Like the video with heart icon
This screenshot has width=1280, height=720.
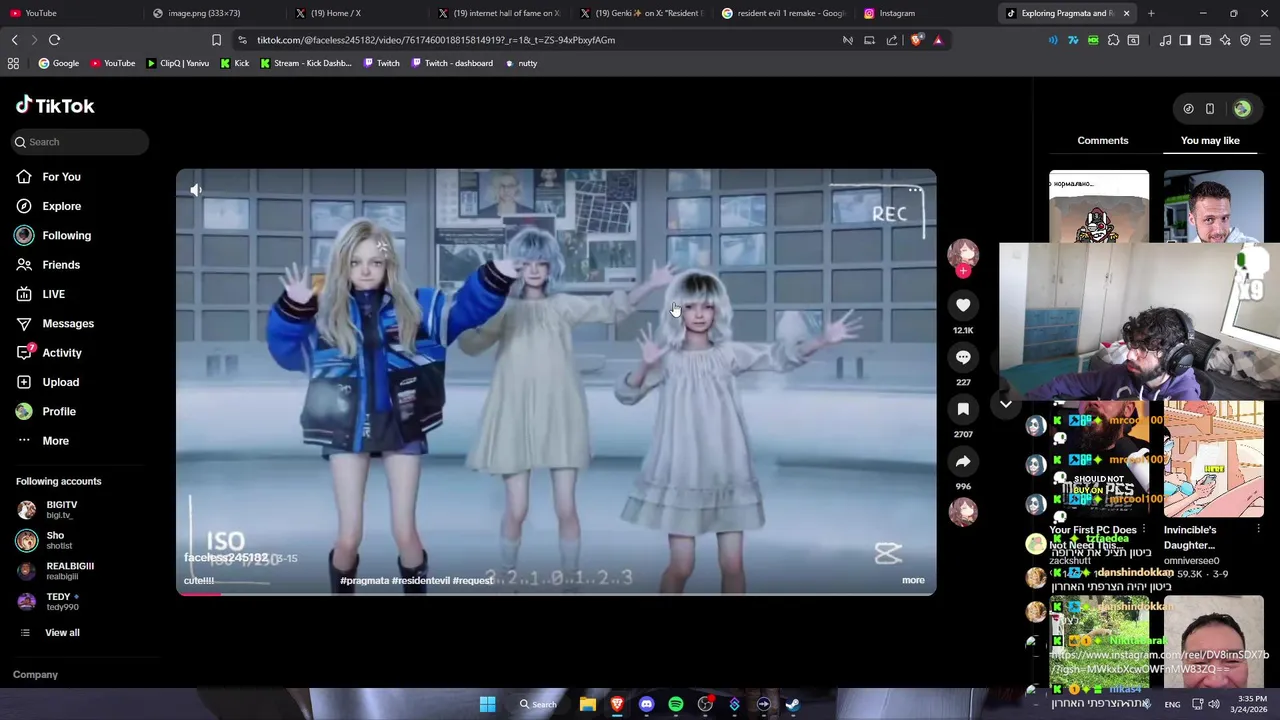pos(963,305)
